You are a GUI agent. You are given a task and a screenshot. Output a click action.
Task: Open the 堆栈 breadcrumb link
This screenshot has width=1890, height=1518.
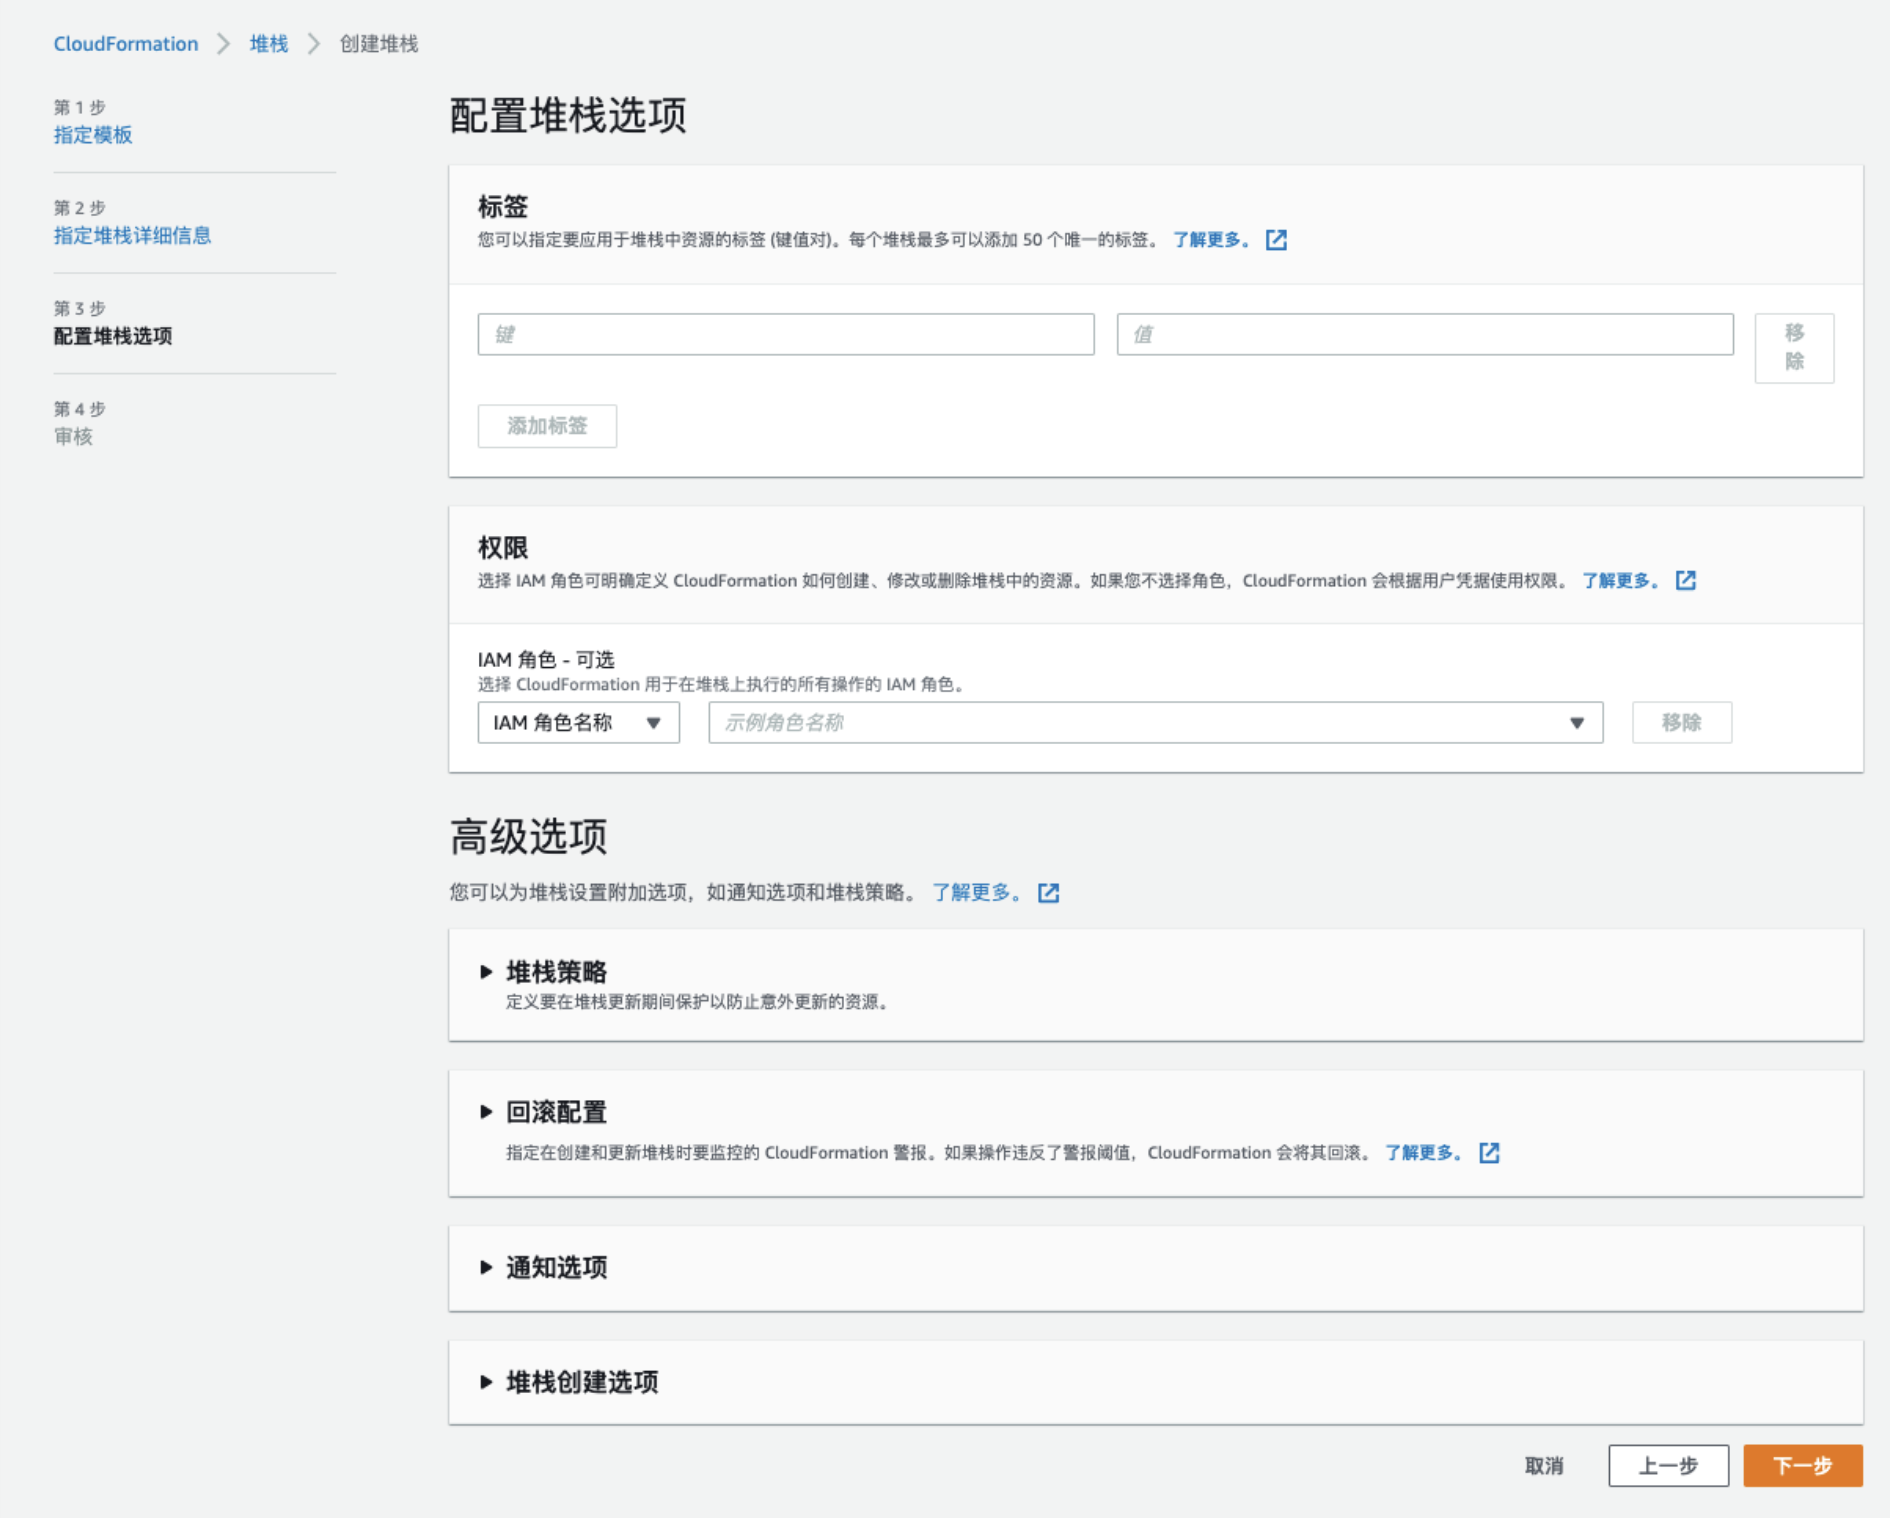coord(268,44)
